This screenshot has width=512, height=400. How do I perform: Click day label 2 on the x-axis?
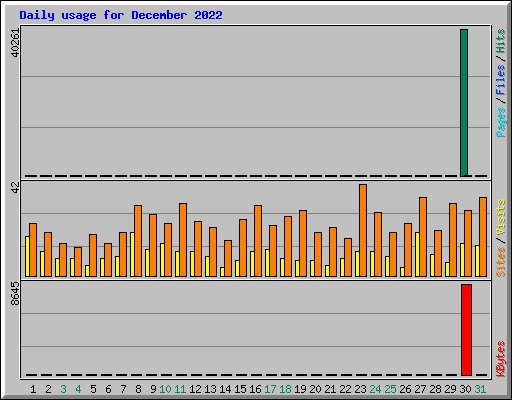click(48, 389)
